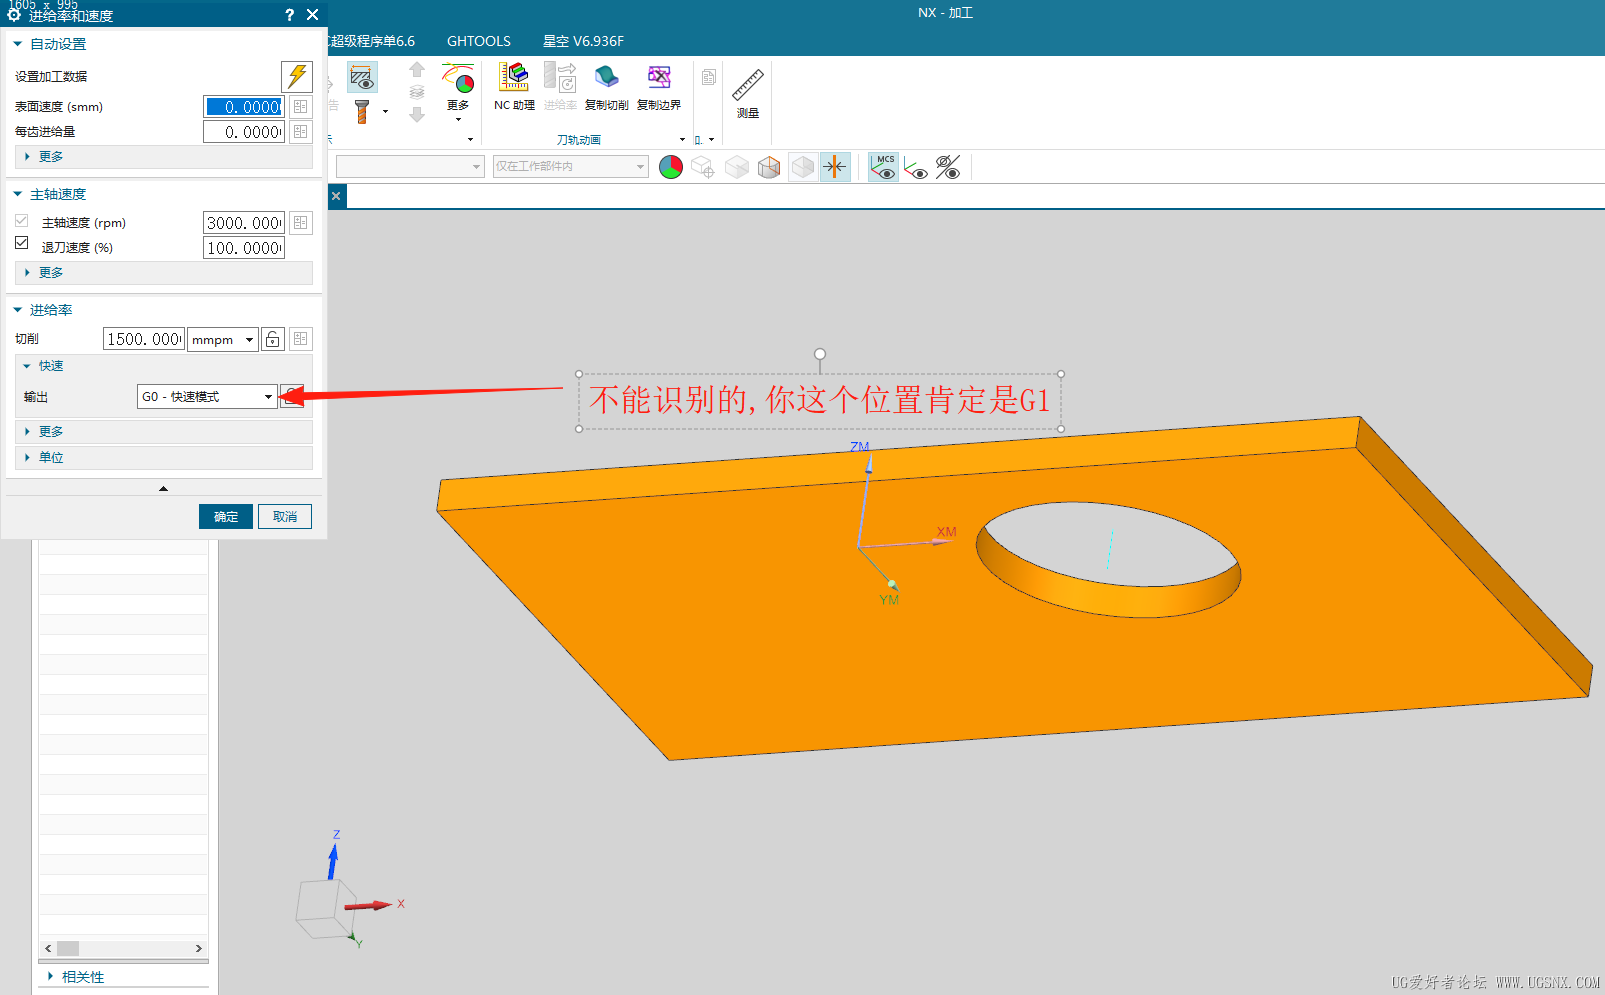Close the 进给率和速度 dialog
The image size is (1605, 995).
coord(313,15)
